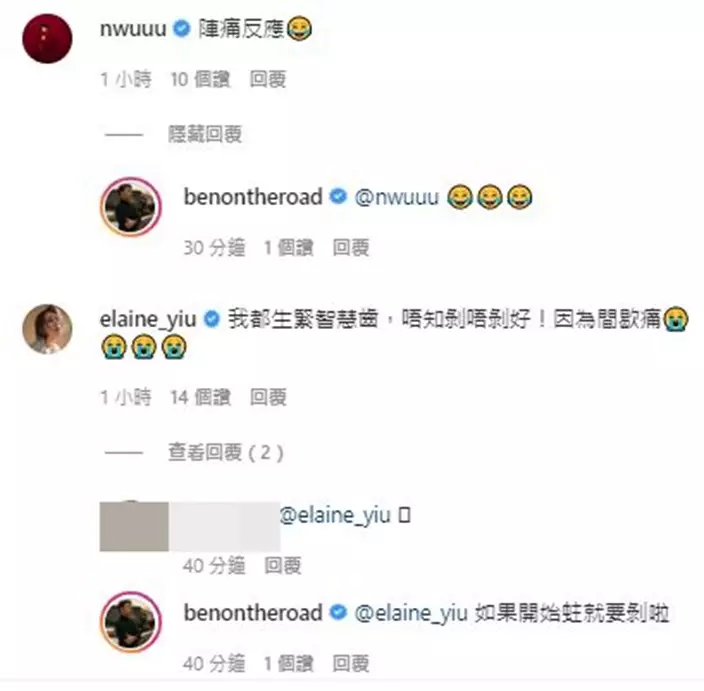Reply to elaine_yiu's wisdom tooth comment
Screen dimensions: 704x691
pyautogui.click(x=268, y=397)
